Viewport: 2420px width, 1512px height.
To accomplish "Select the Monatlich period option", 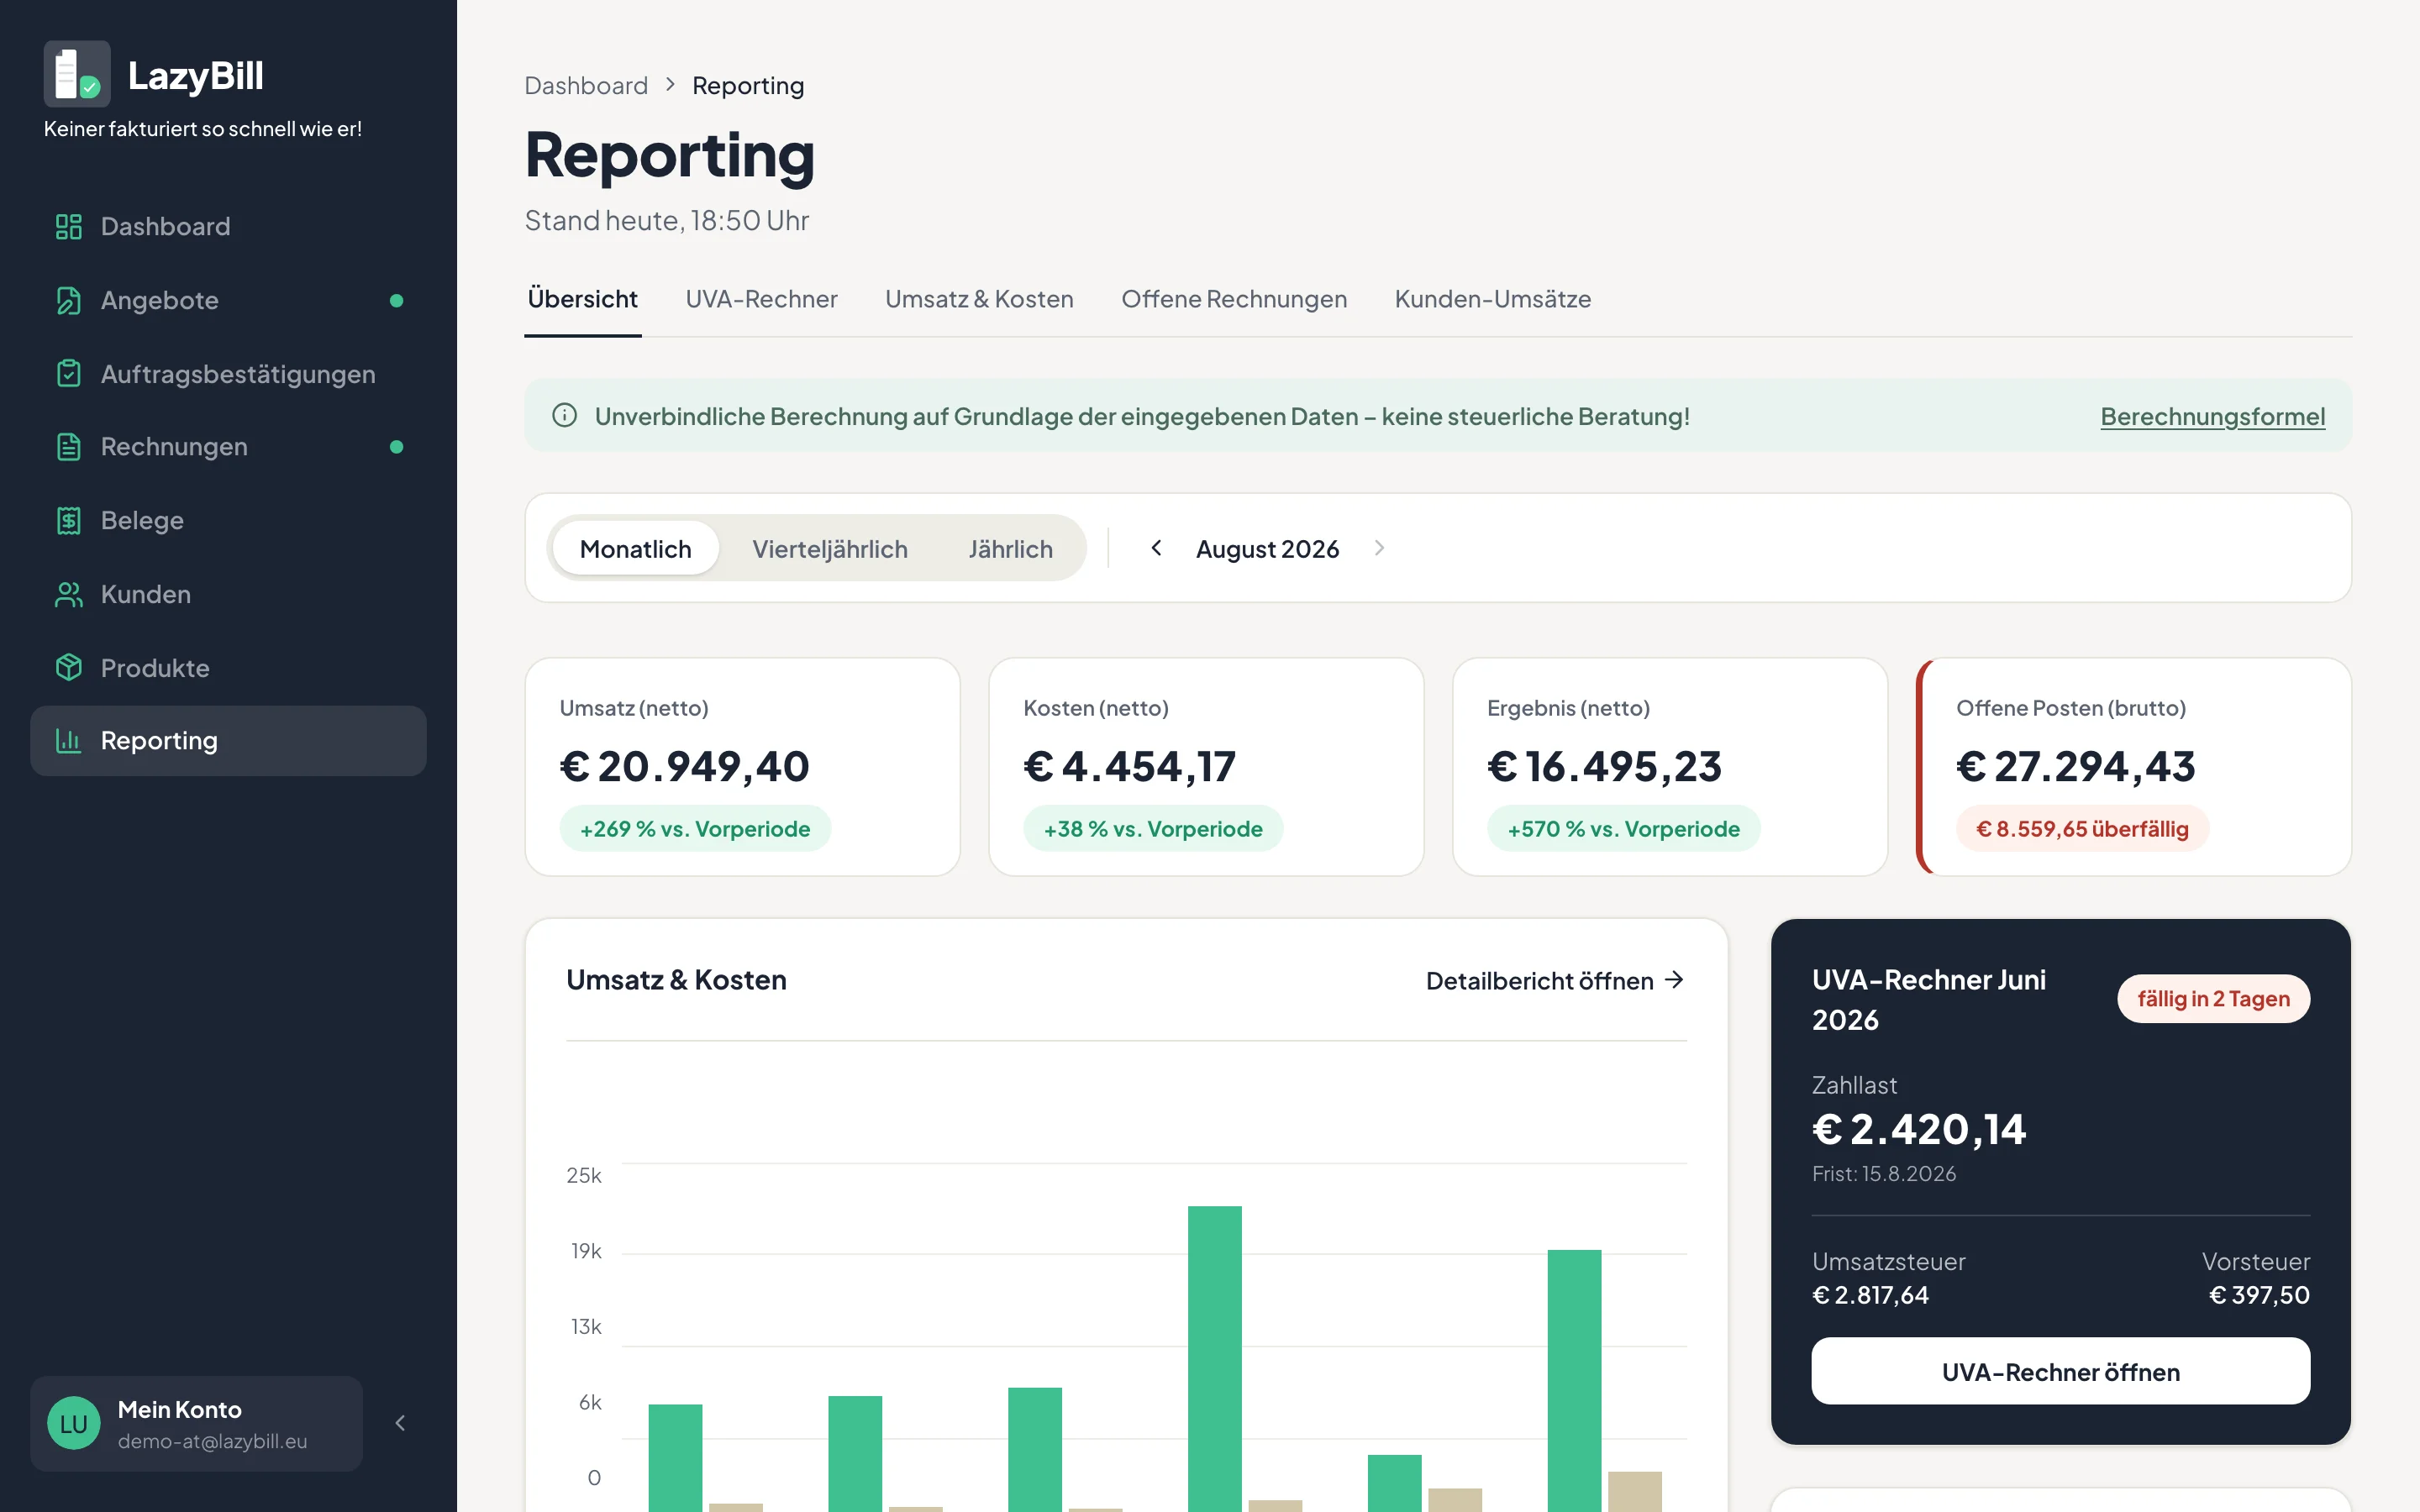I will click(x=636, y=548).
